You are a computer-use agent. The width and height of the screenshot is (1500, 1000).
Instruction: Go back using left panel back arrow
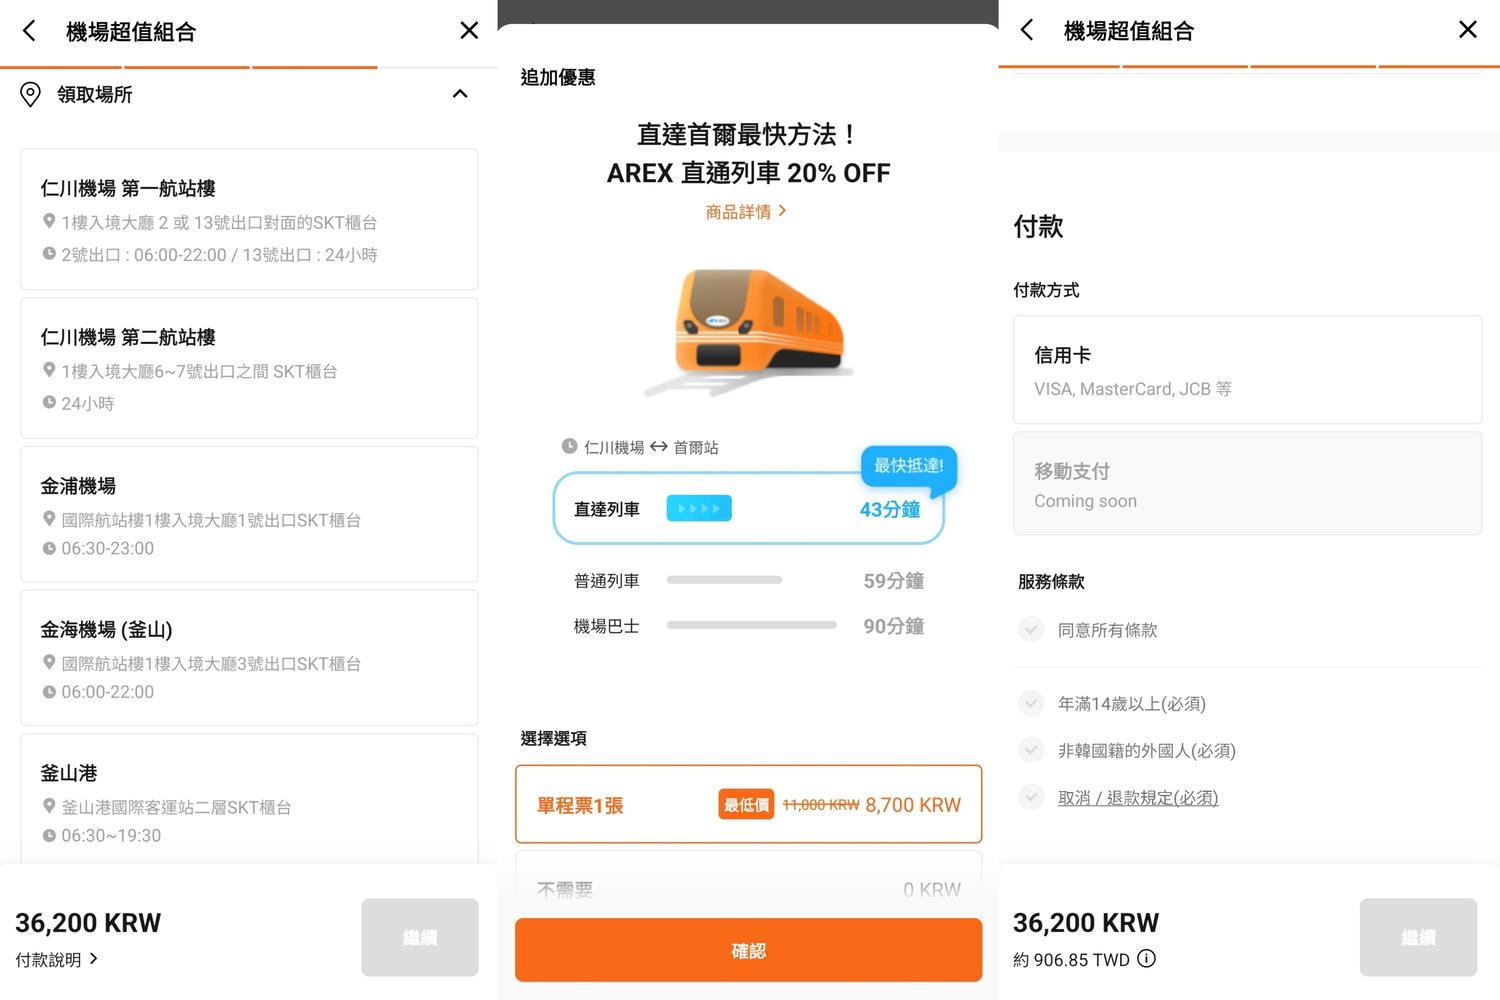click(x=29, y=31)
